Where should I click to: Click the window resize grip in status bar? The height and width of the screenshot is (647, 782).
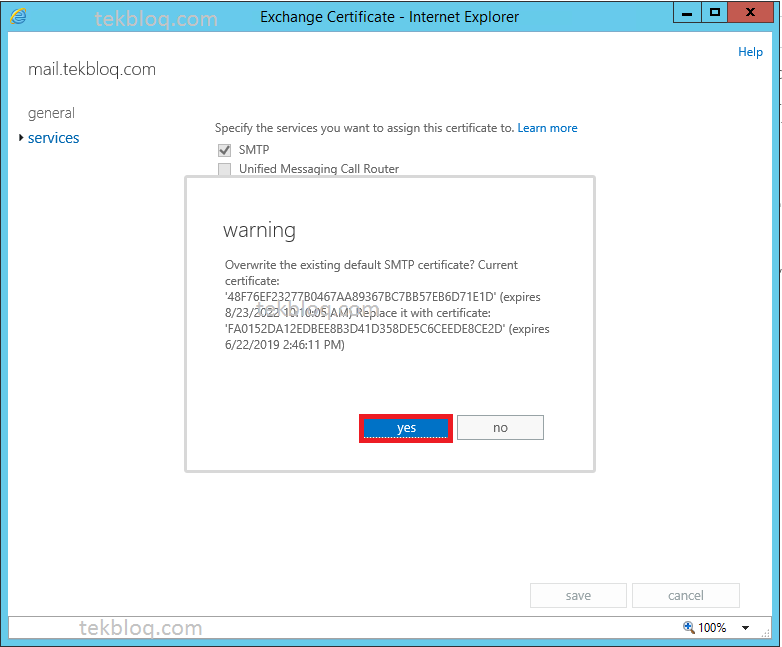coord(766,633)
